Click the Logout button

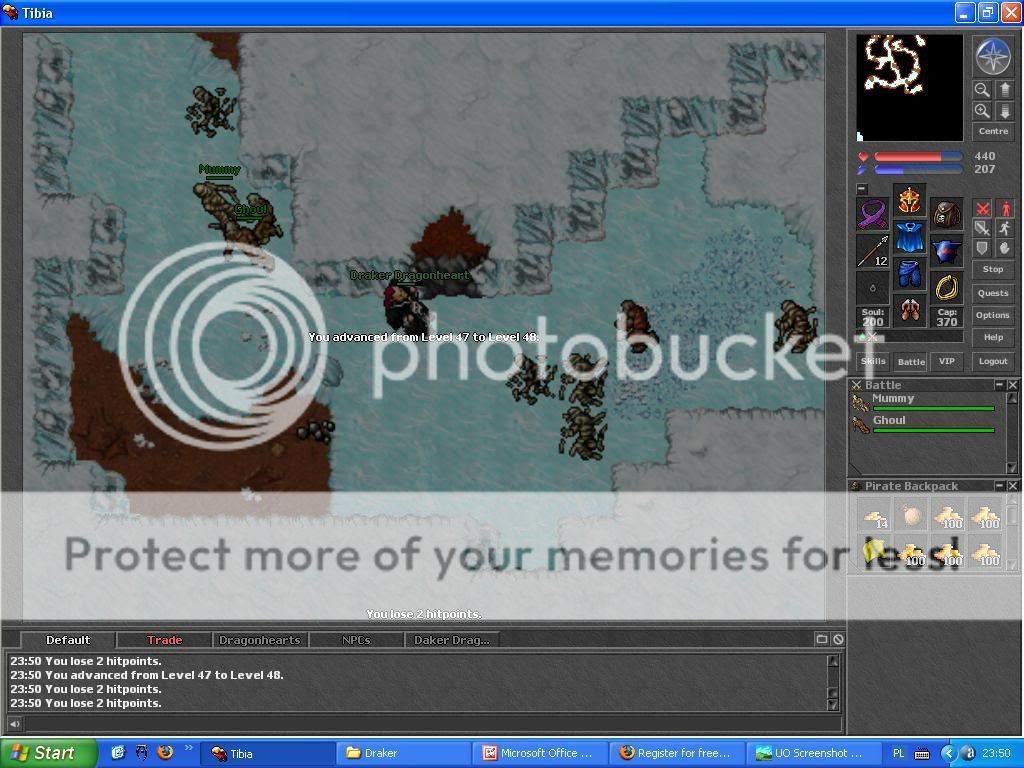993,361
